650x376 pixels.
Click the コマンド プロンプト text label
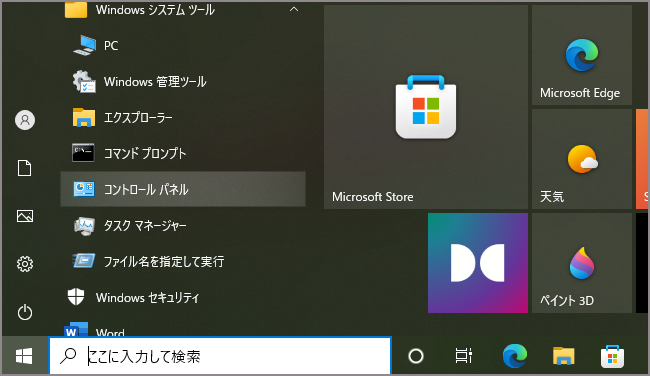[x=145, y=153]
